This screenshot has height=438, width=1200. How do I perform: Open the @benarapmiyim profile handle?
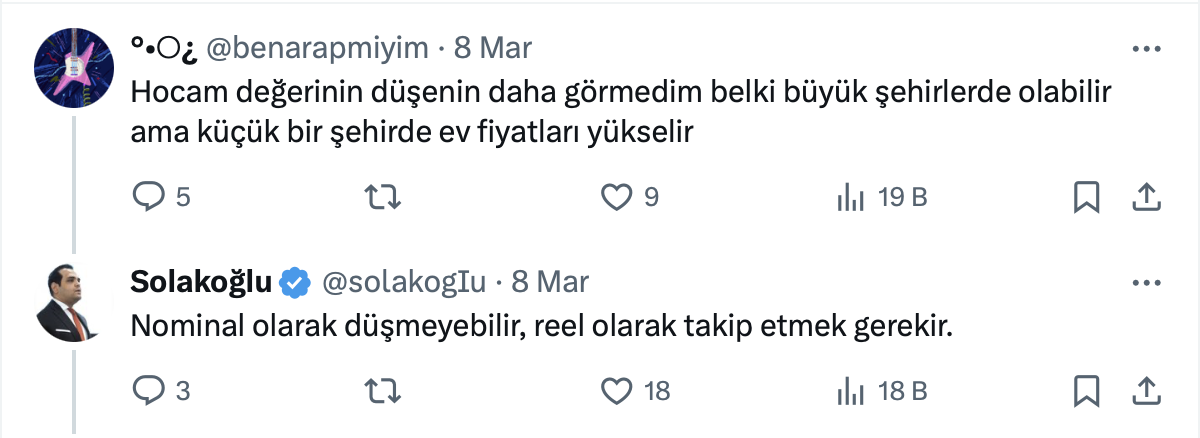point(317,48)
